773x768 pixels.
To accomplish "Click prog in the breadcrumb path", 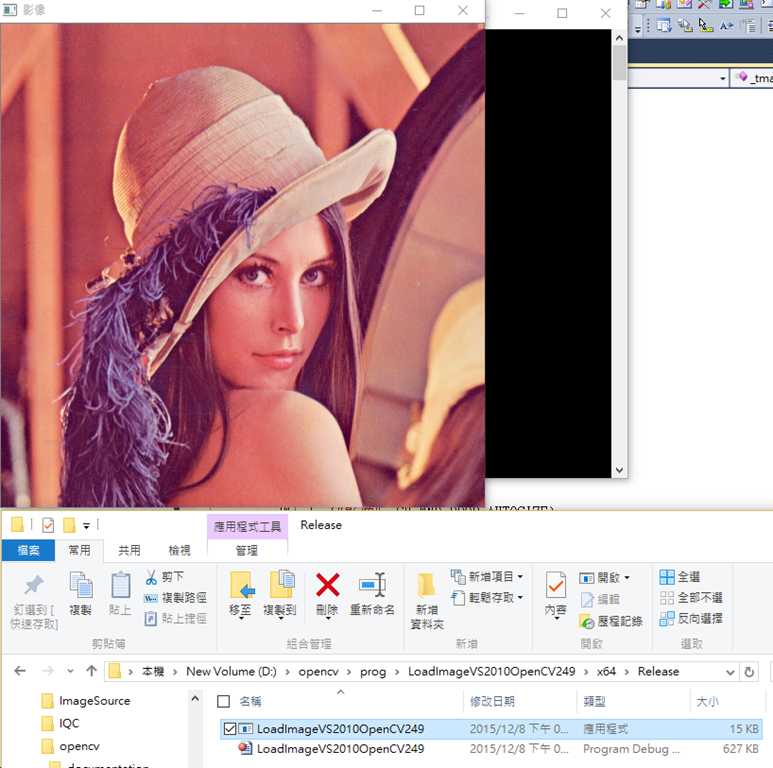I will click(x=373, y=671).
